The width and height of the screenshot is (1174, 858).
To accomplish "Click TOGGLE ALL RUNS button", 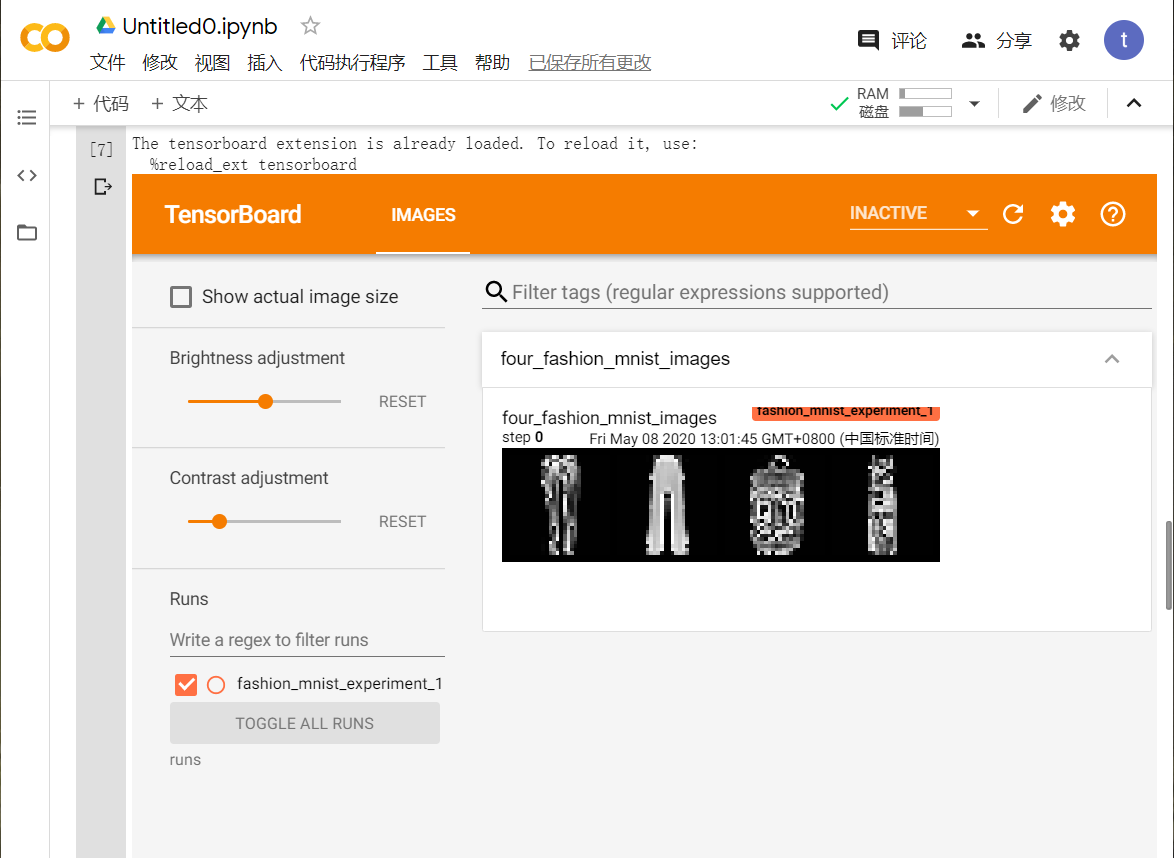I will pos(305,723).
